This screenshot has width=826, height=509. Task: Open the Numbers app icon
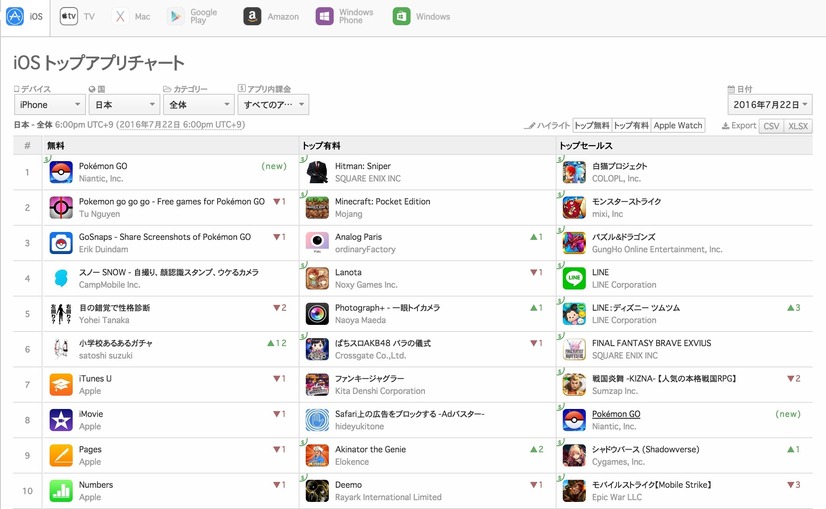[61, 491]
